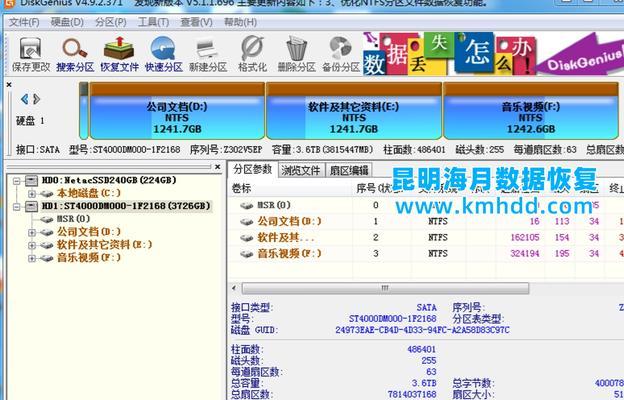Go to previous disk arrow
Viewport: 624px width, 400px height.
point(25,99)
